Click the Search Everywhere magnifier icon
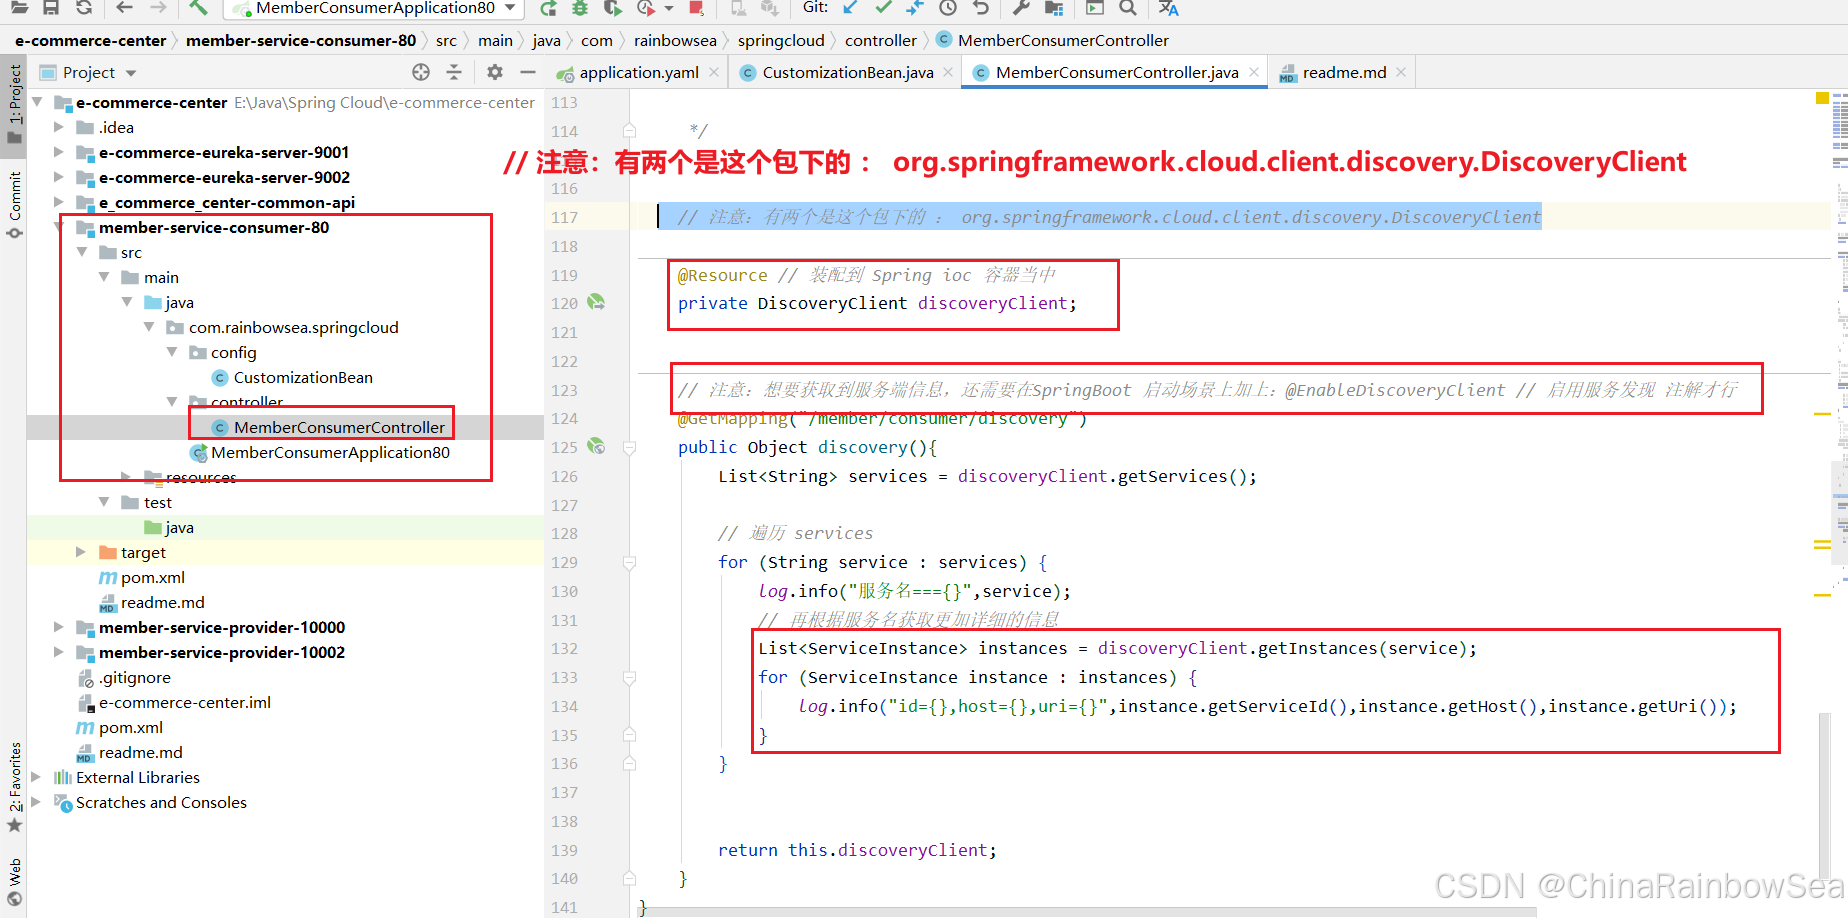1848x918 pixels. coord(1128,8)
